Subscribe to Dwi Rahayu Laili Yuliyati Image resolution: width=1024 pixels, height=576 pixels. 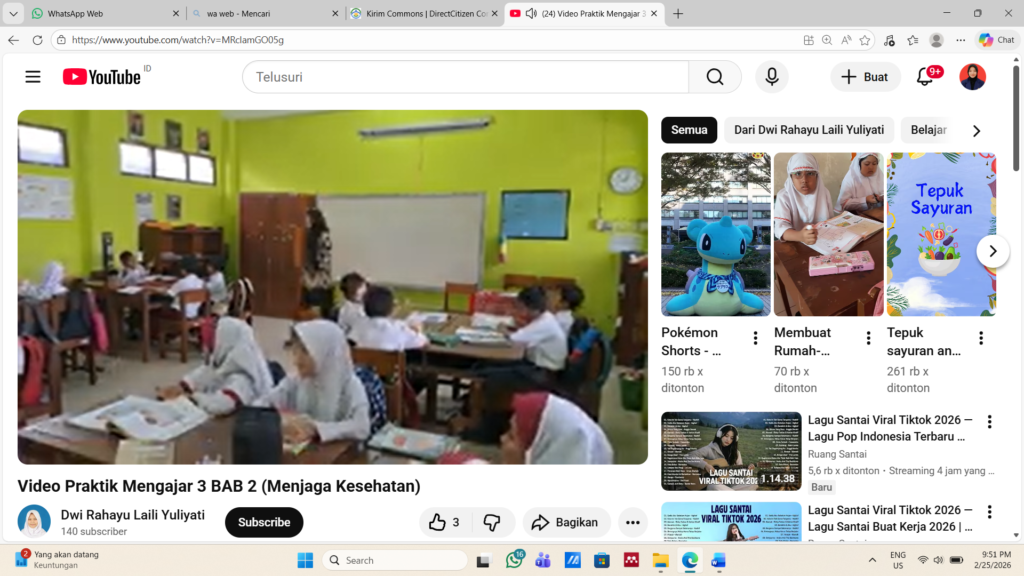pos(264,522)
